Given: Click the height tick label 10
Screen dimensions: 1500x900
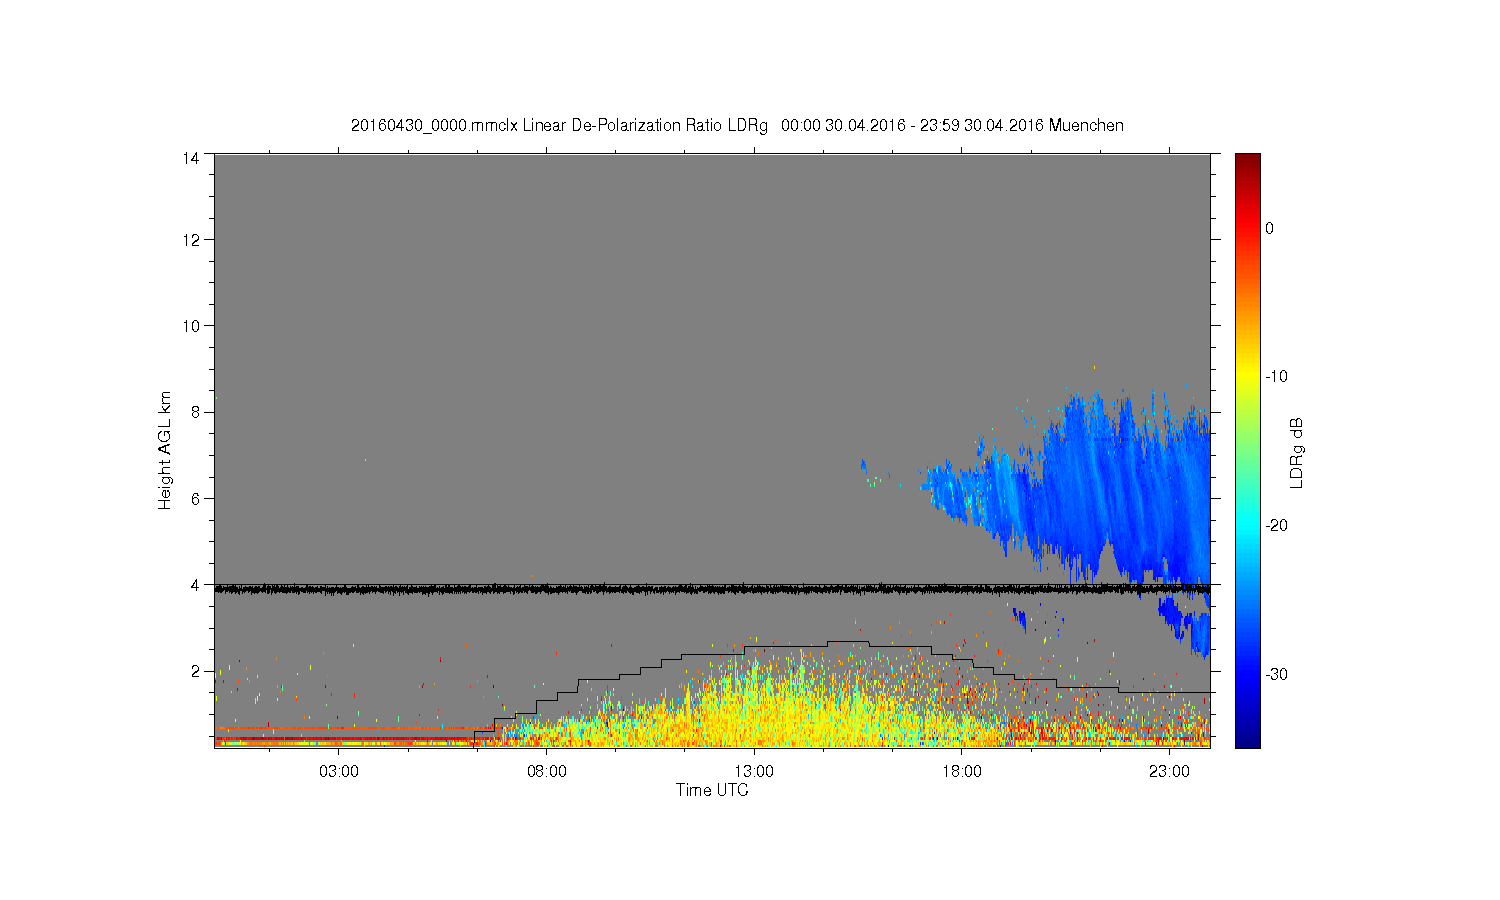Looking at the screenshot, I should coord(191,326).
